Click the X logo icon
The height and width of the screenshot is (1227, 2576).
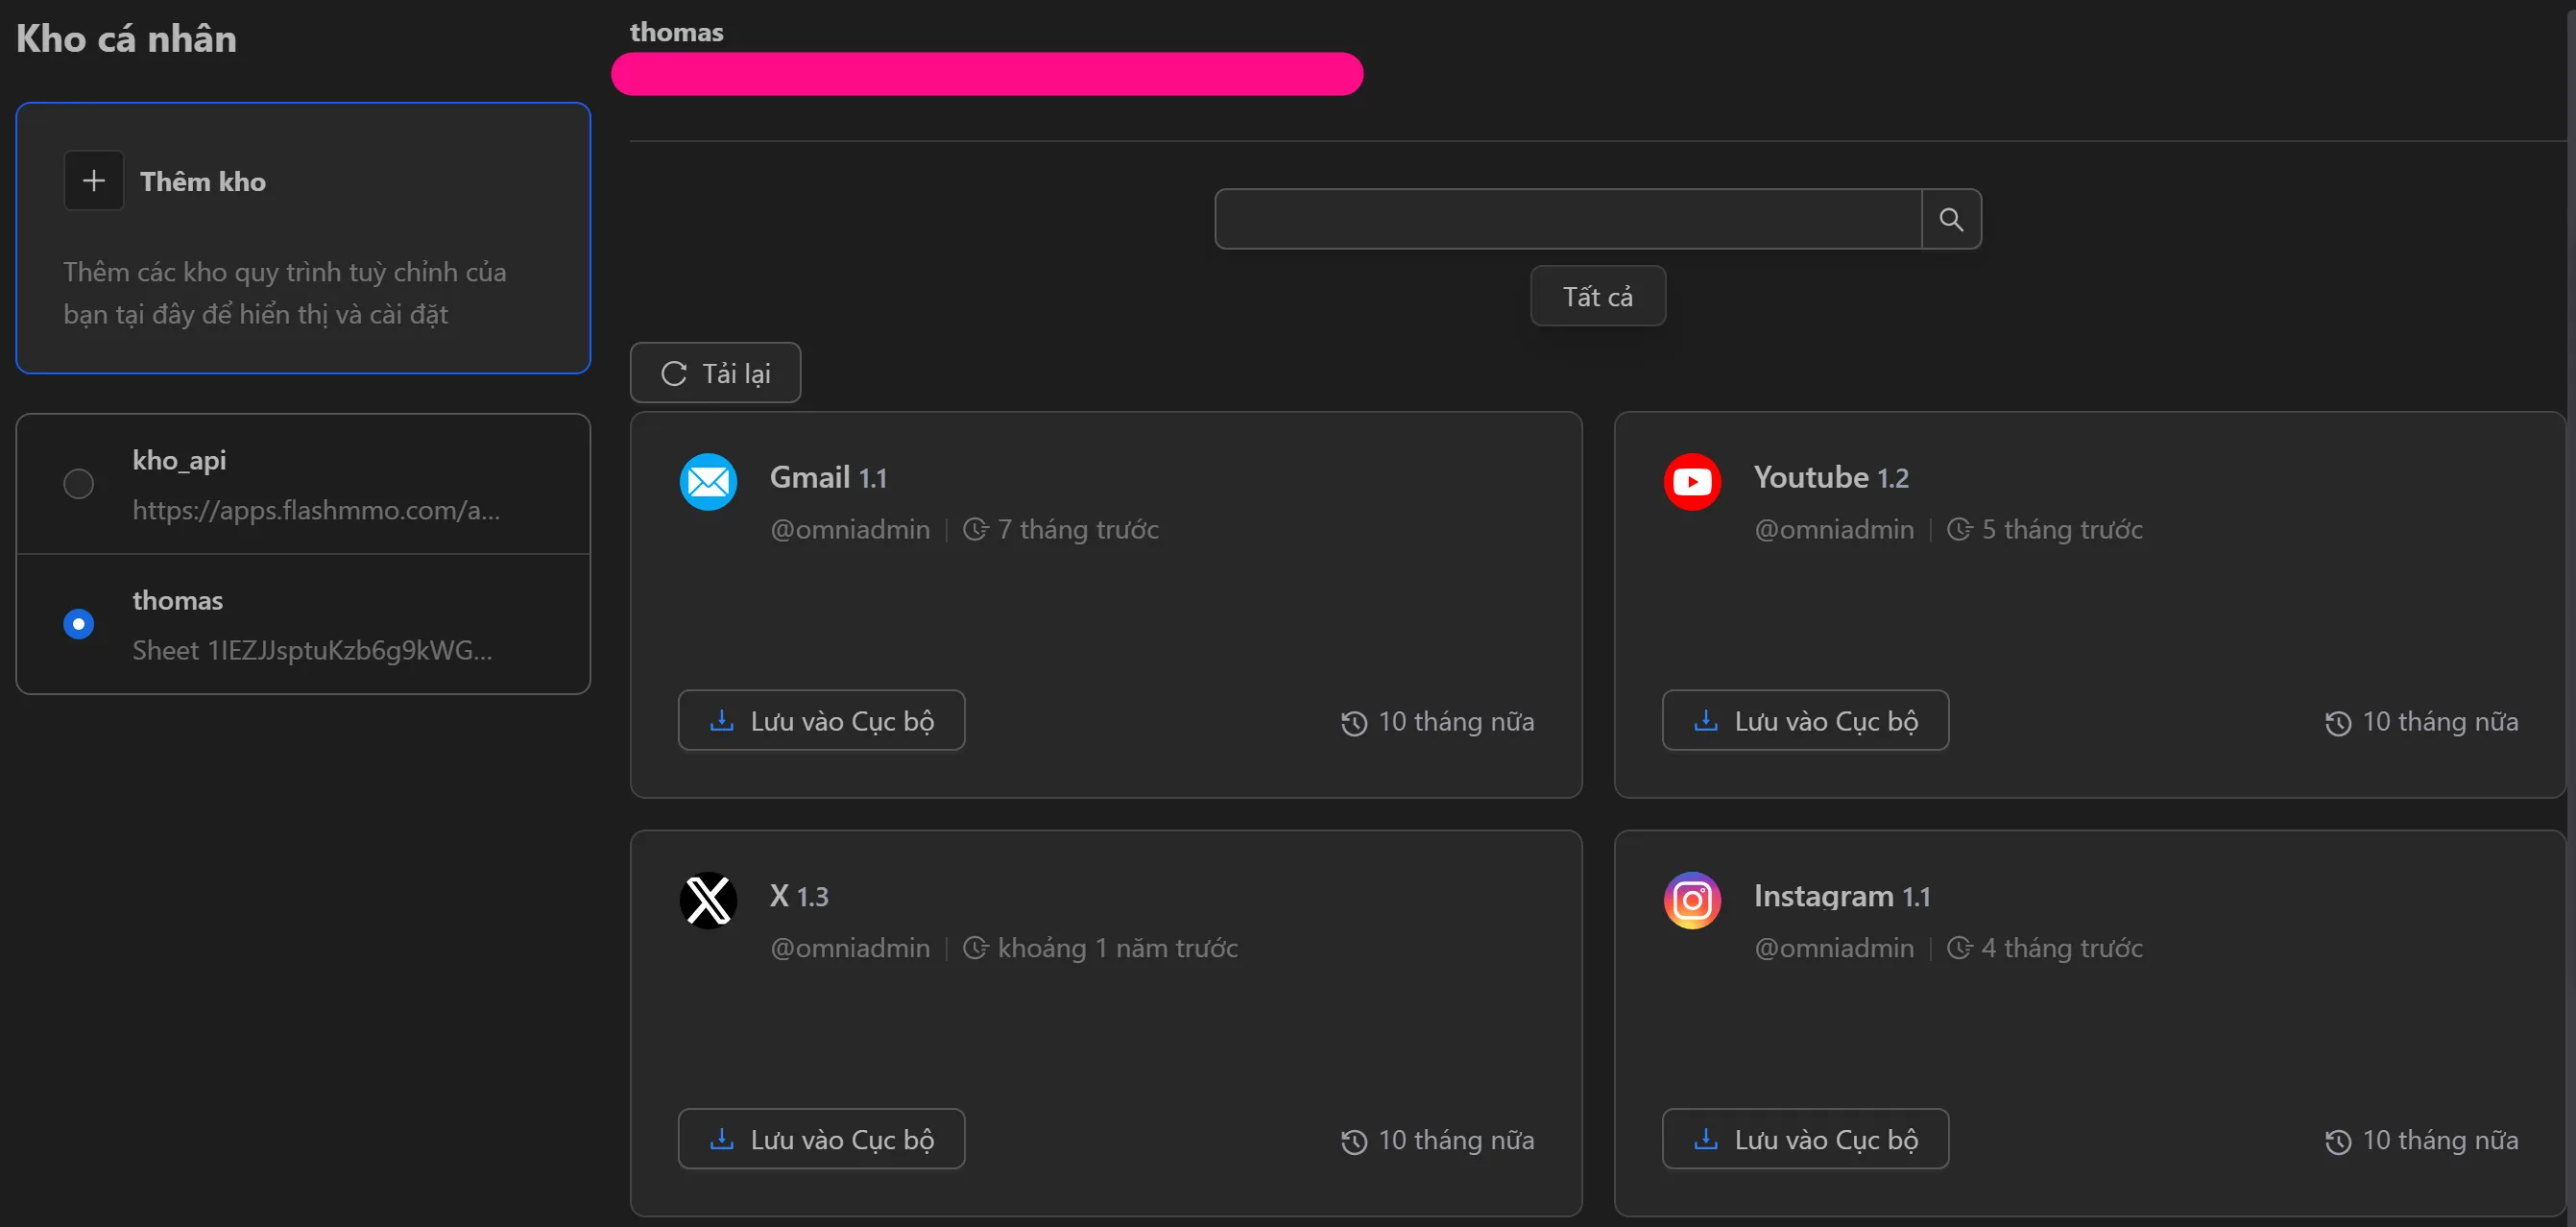[x=708, y=900]
